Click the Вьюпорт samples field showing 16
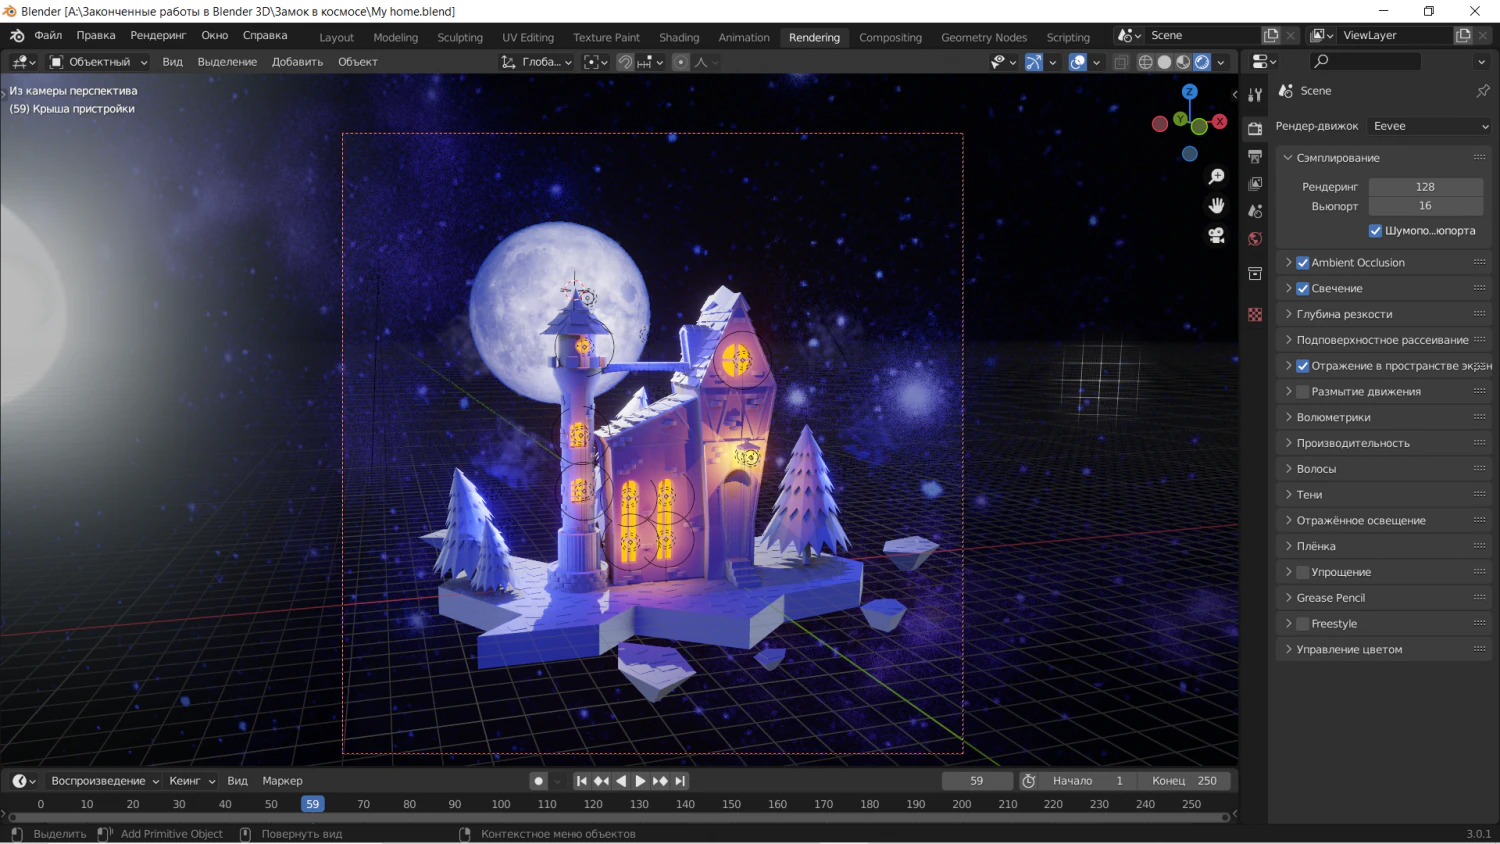Image resolution: width=1500 pixels, height=844 pixels. (x=1425, y=206)
